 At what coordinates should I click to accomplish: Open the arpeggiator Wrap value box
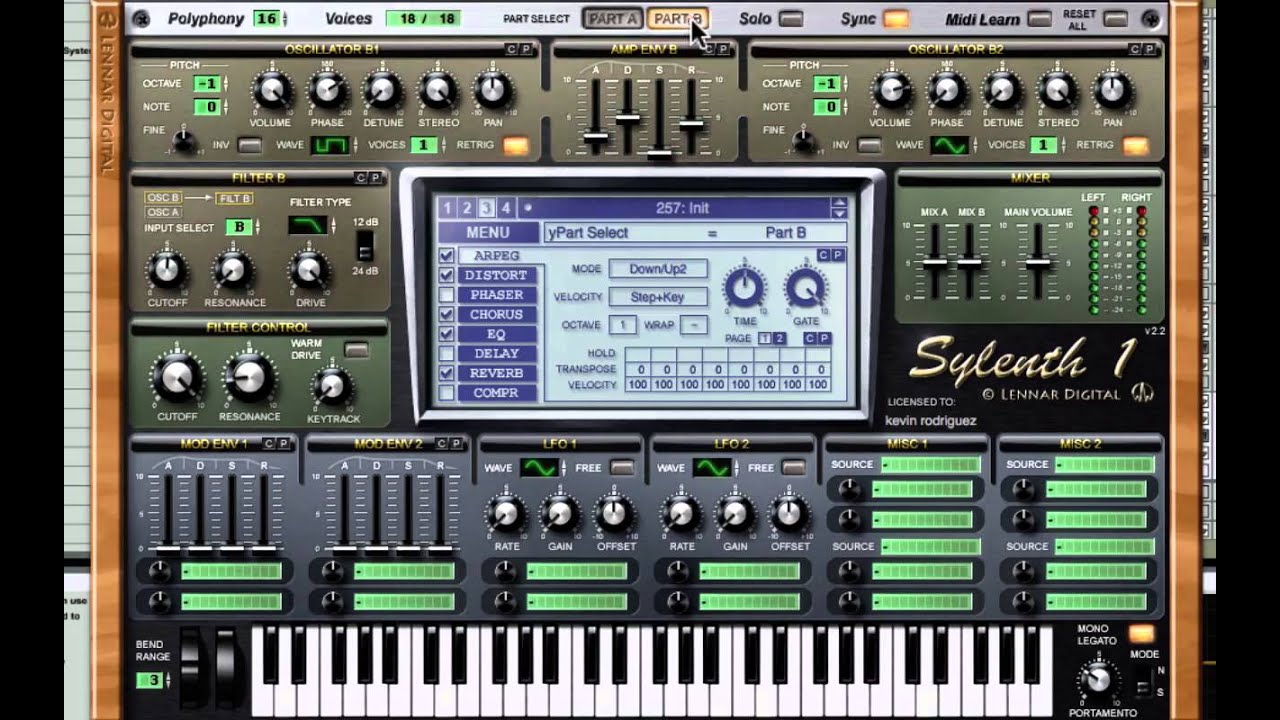[x=694, y=325]
